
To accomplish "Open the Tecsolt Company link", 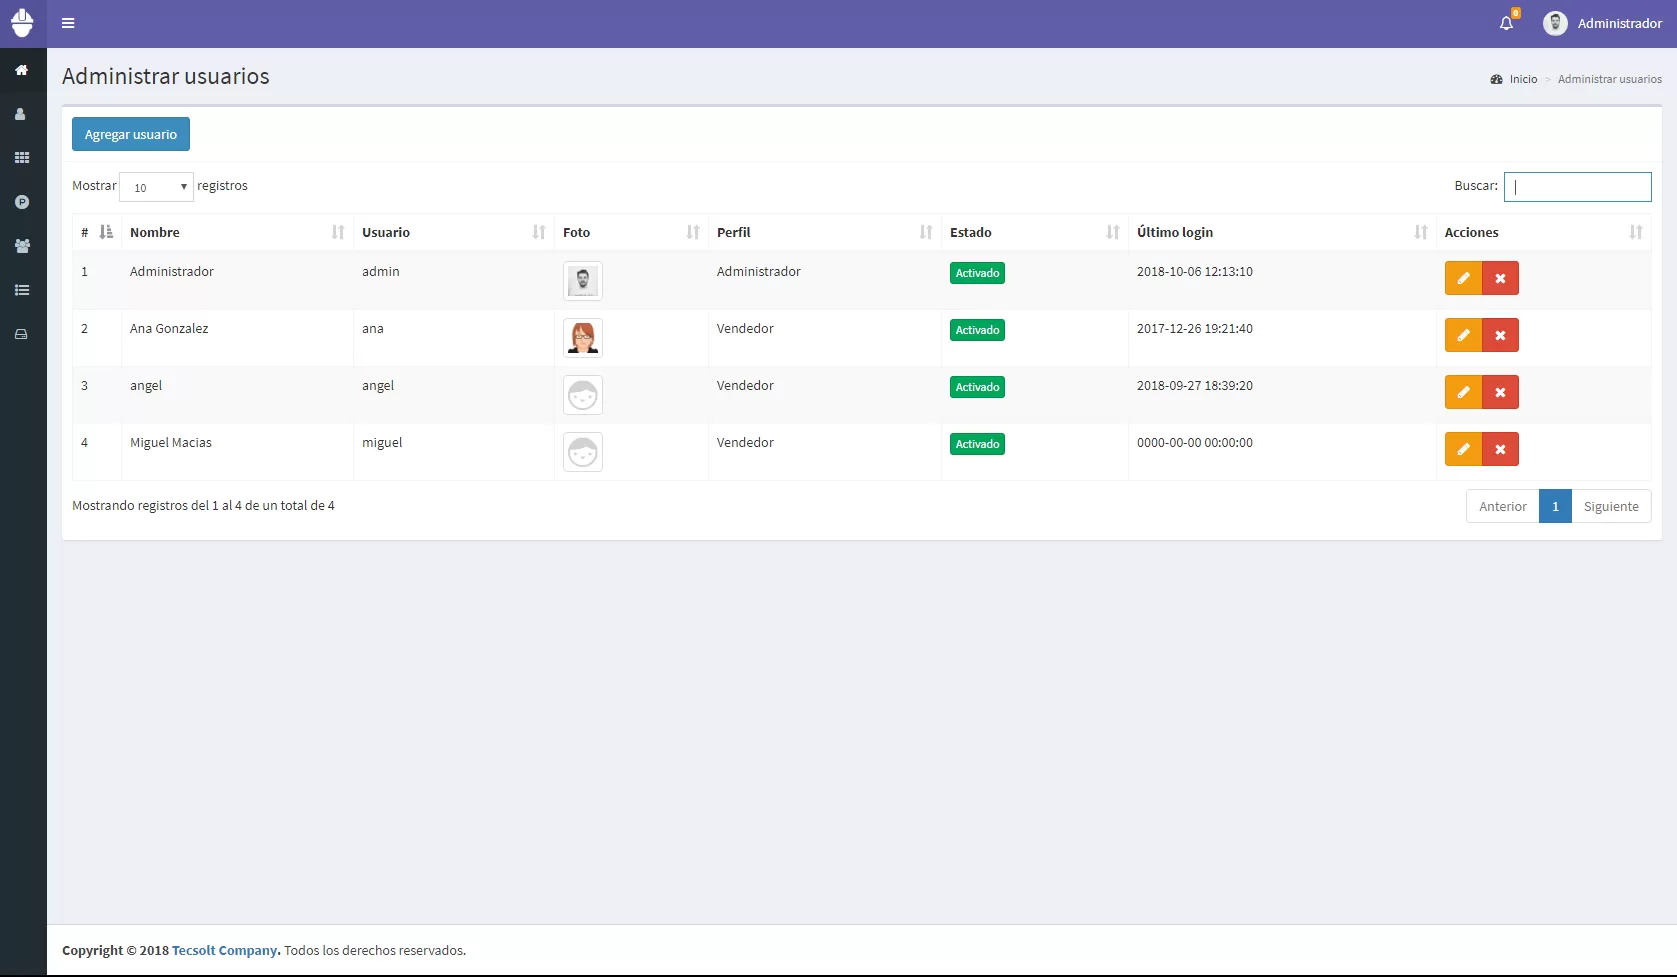I will point(224,950).
